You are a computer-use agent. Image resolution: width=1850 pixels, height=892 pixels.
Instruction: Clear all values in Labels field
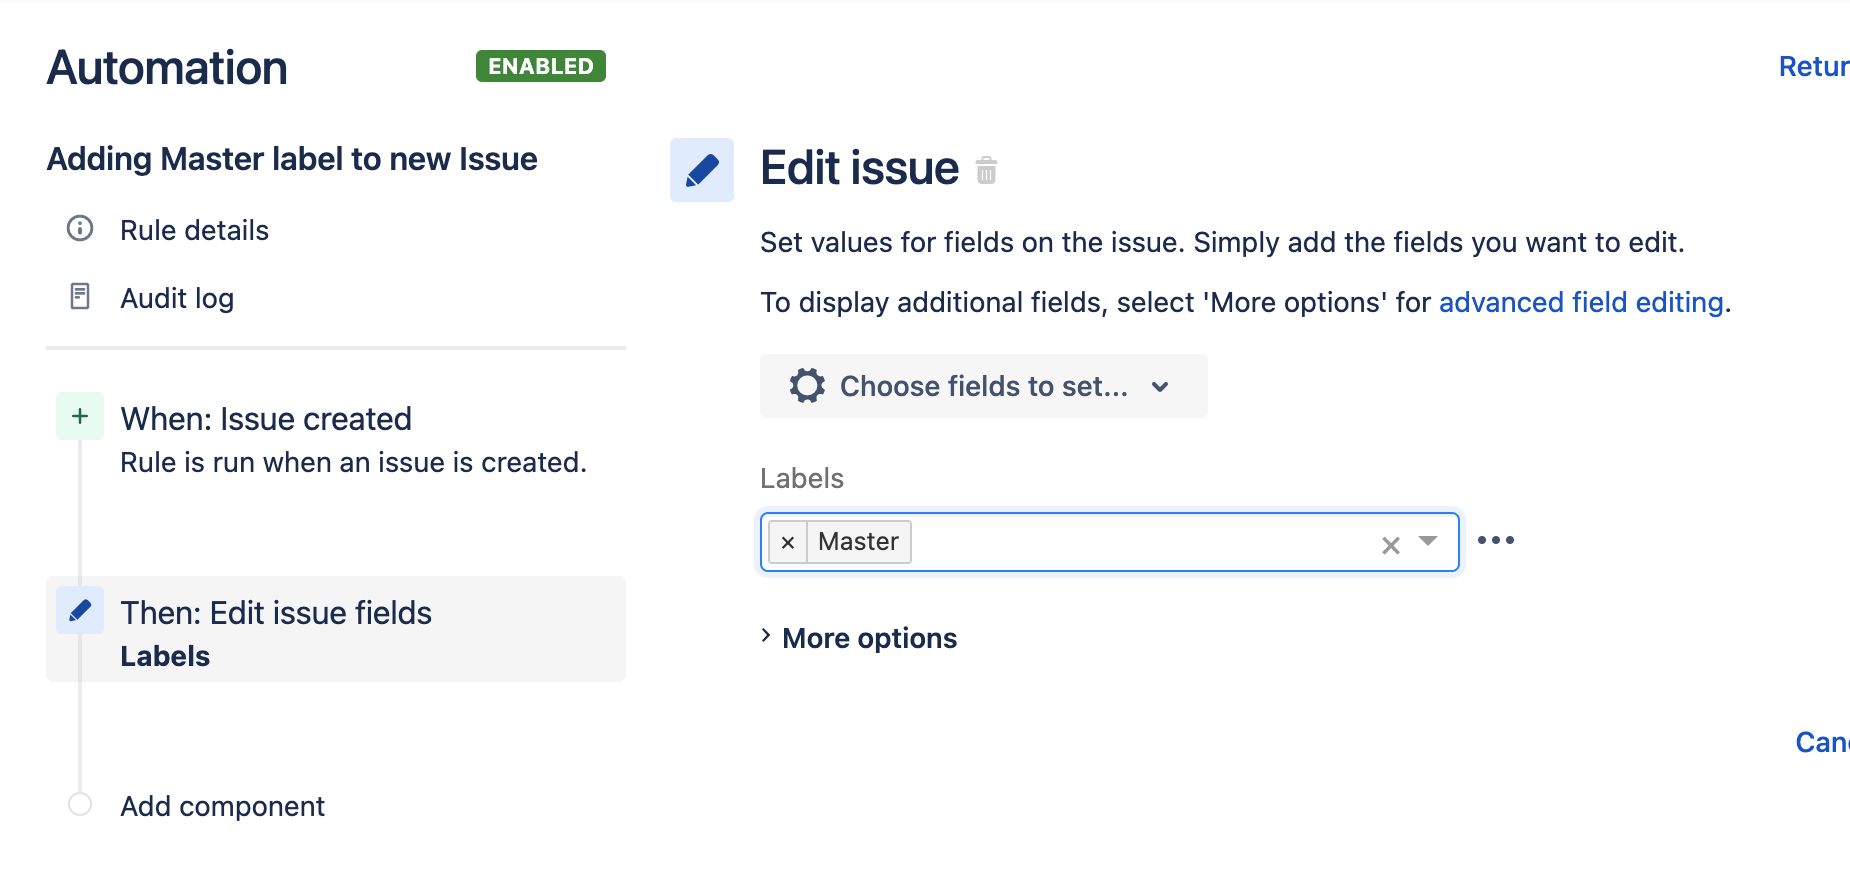pos(1390,545)
